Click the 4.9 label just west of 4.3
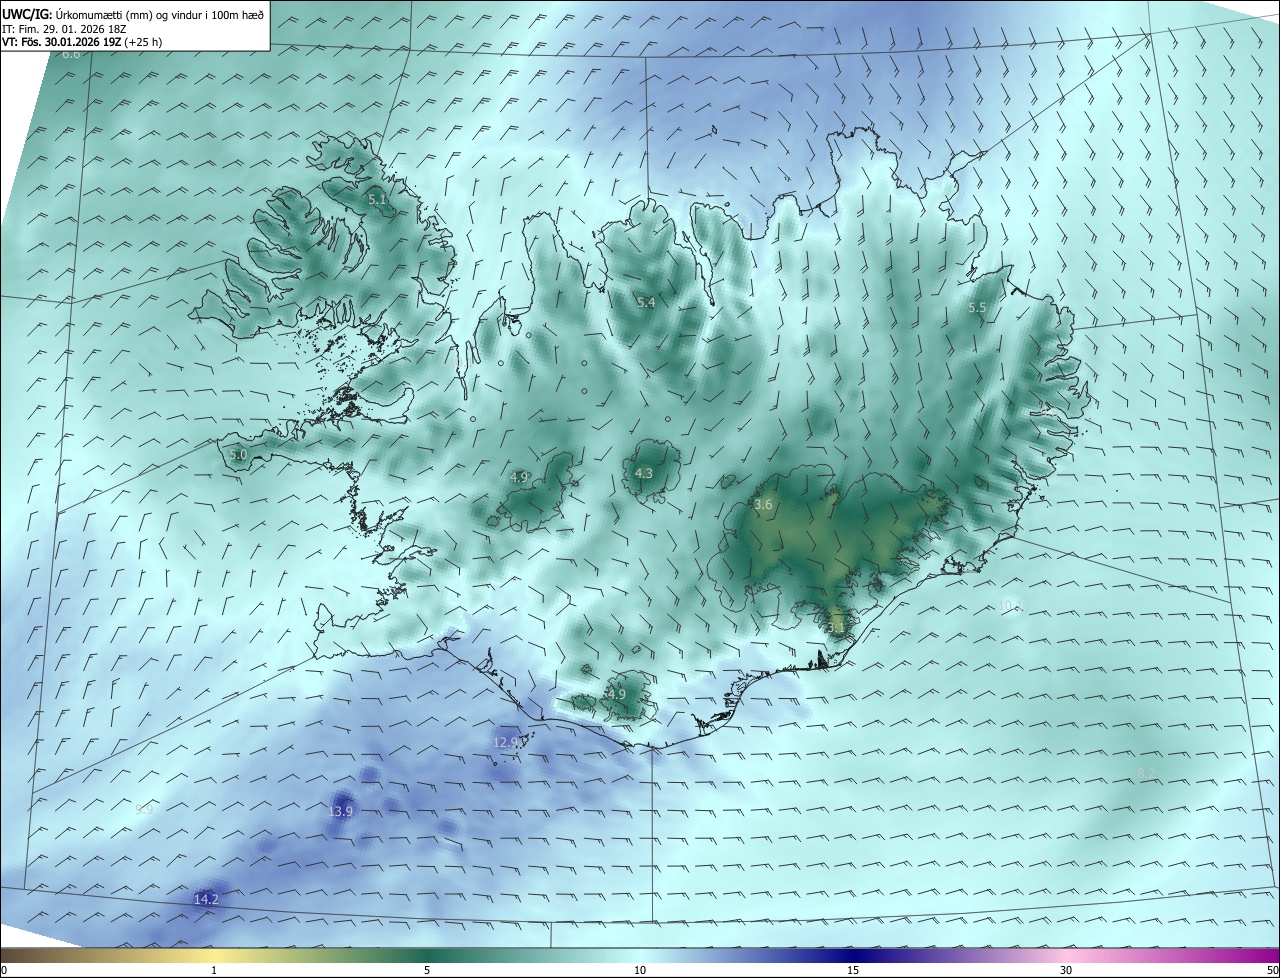 (x=518, y=477)
